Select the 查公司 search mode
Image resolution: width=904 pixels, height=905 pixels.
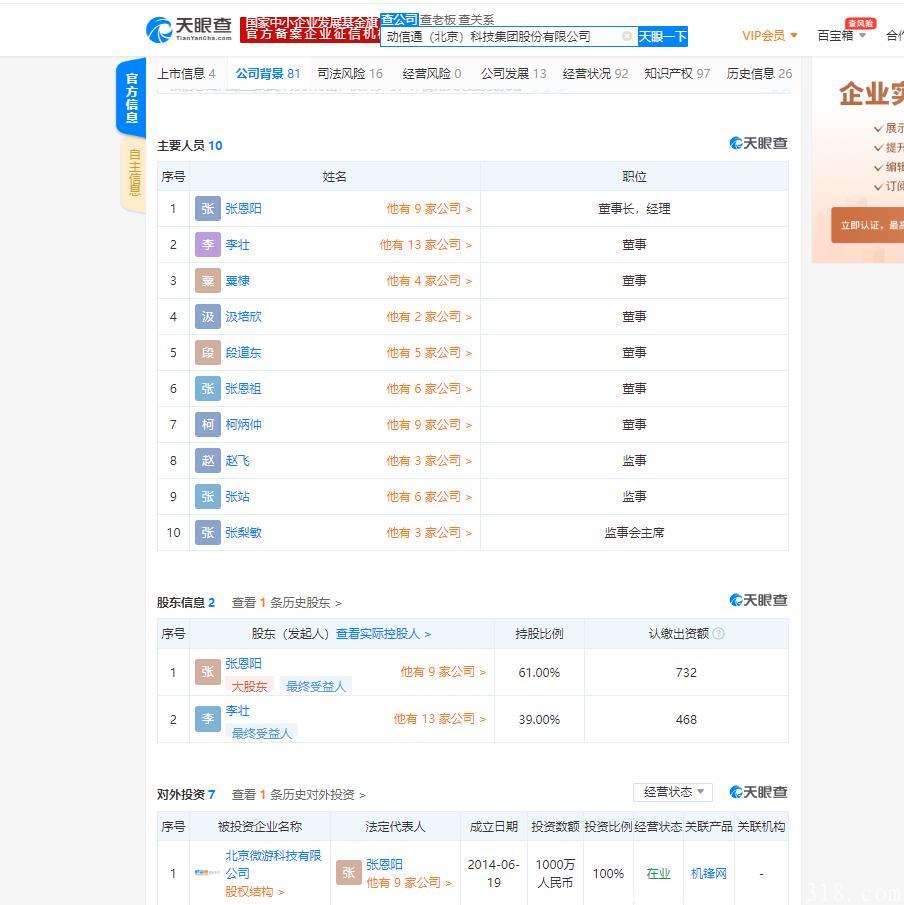399,20
